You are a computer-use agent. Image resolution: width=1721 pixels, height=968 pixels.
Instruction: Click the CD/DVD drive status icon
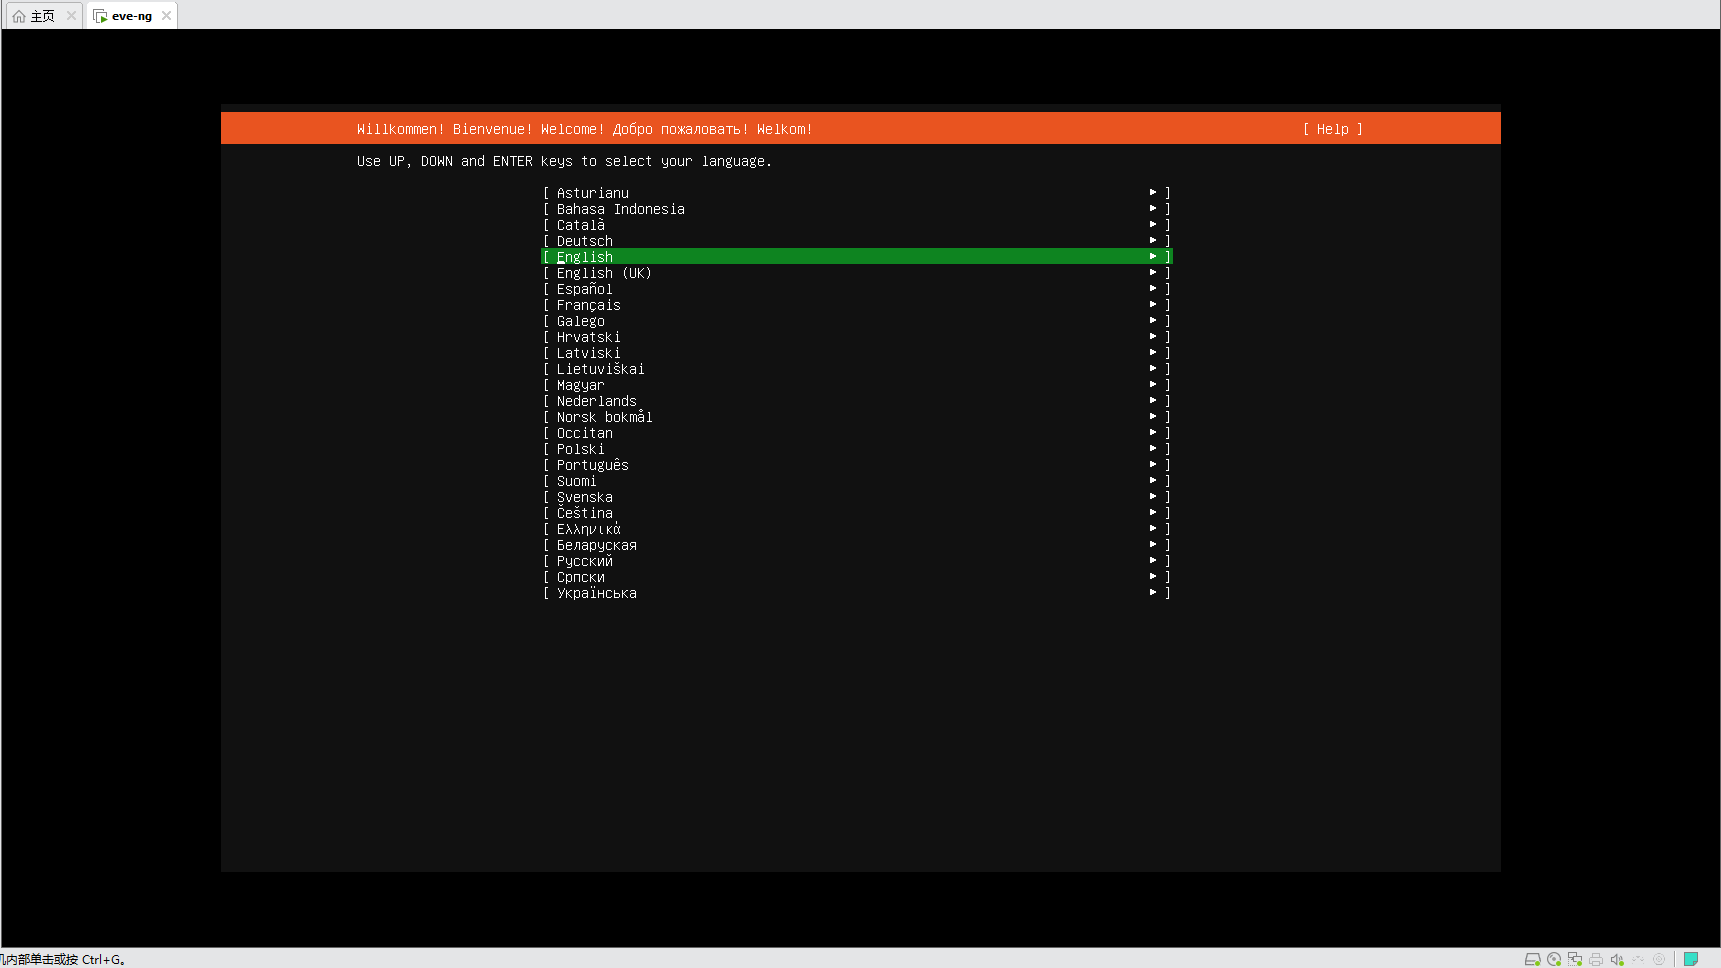(1554, 959)
